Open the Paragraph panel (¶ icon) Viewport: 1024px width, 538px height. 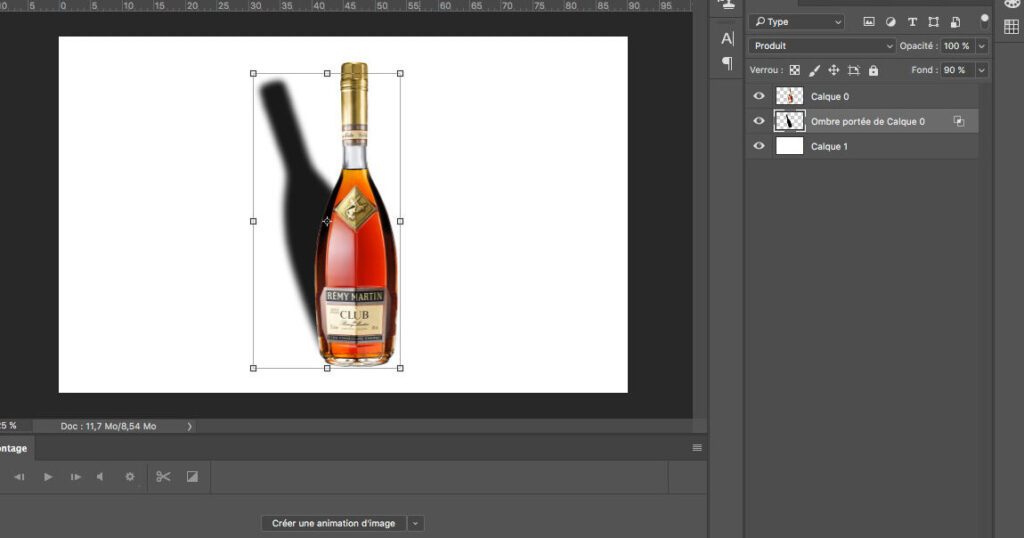click(x=727, y=63)
